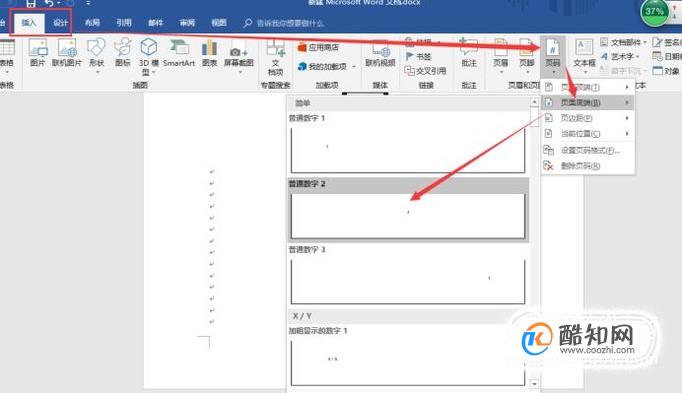682x393 pixels.
Task: Expand the Current Position submenu arrow
Action: (x=627, y=133)
